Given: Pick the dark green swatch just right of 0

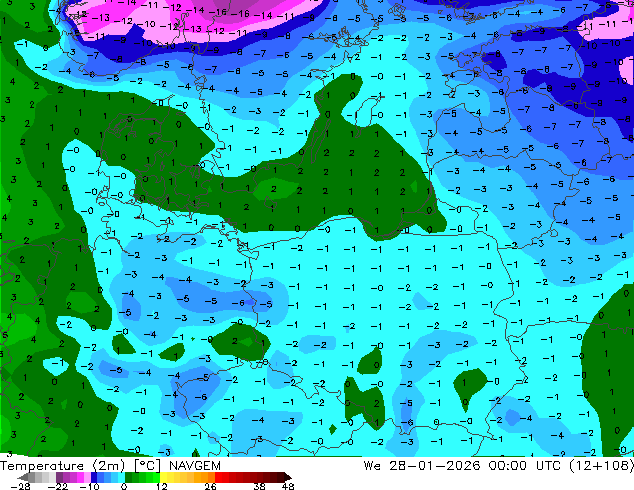Looking at the screenshot, I should (x=128, y=477).
